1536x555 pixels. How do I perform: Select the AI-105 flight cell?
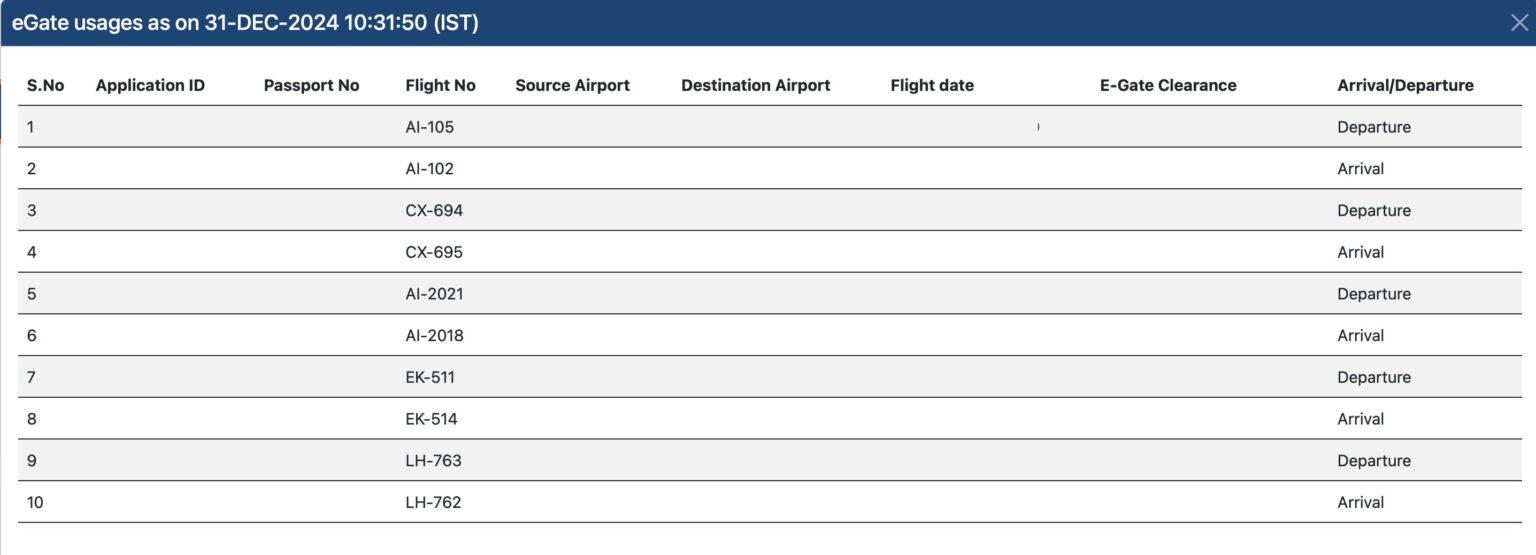click(429, 128)
